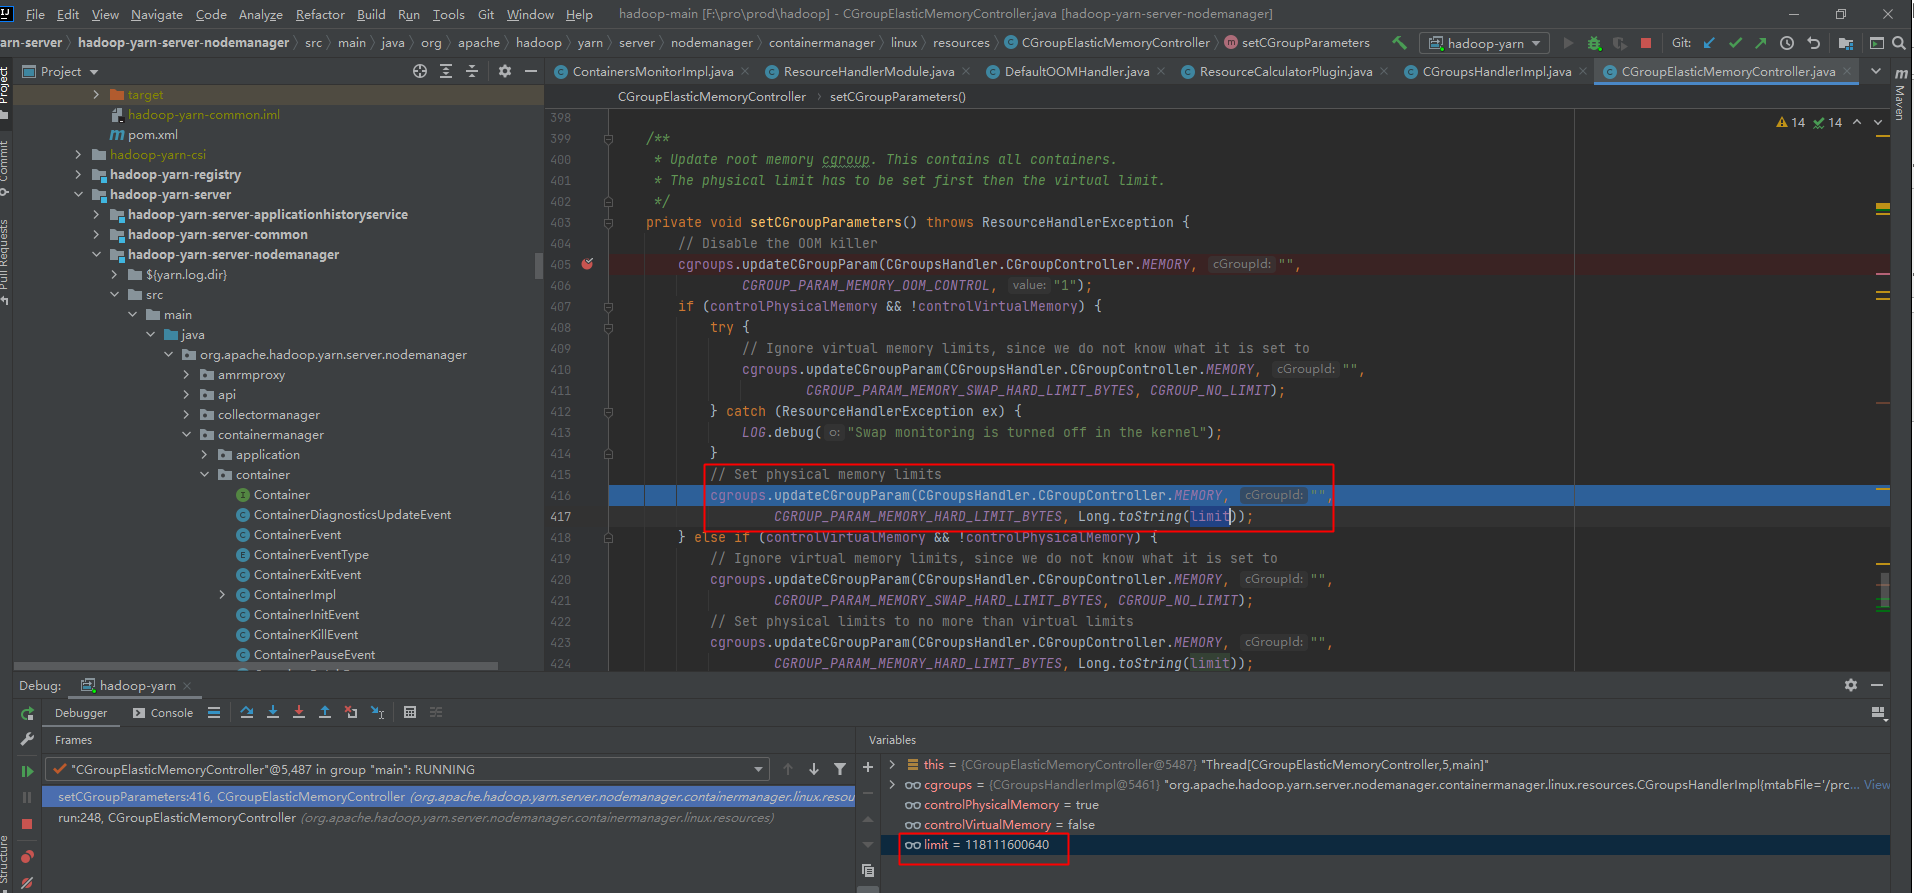Viewport: 1914px width, 893px height.
Task: Stop the run with the red toolbar square
Action: [1645, 43]
